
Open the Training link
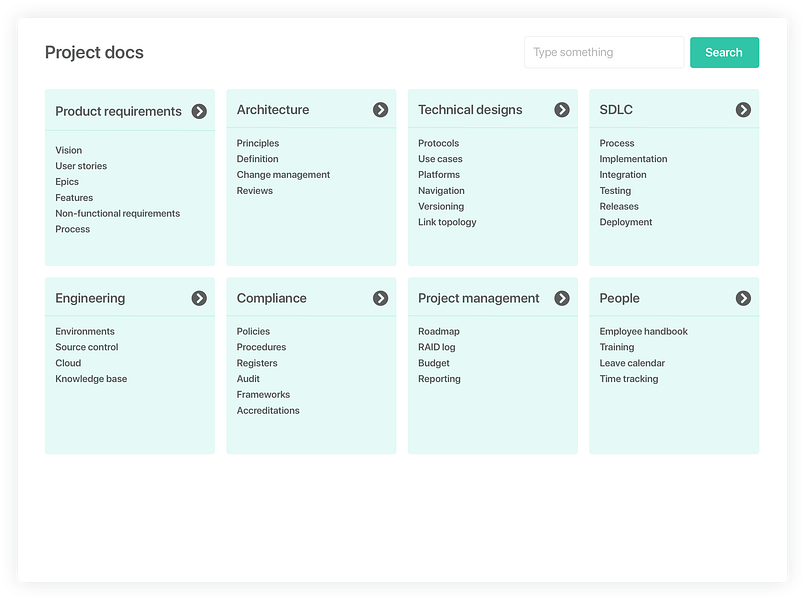tap(617, 347)
